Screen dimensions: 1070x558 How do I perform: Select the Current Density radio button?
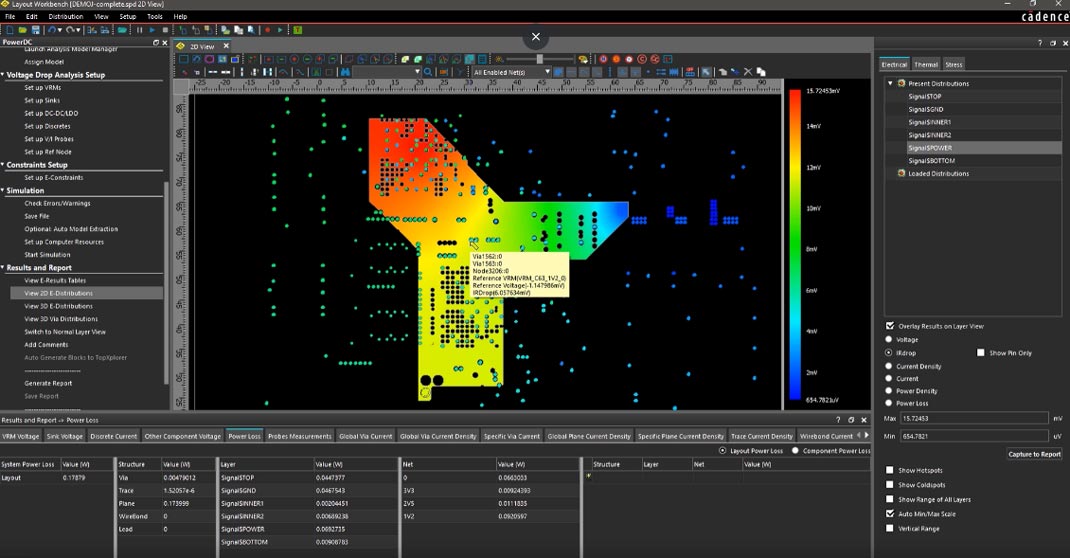click(x=888, y=366)
